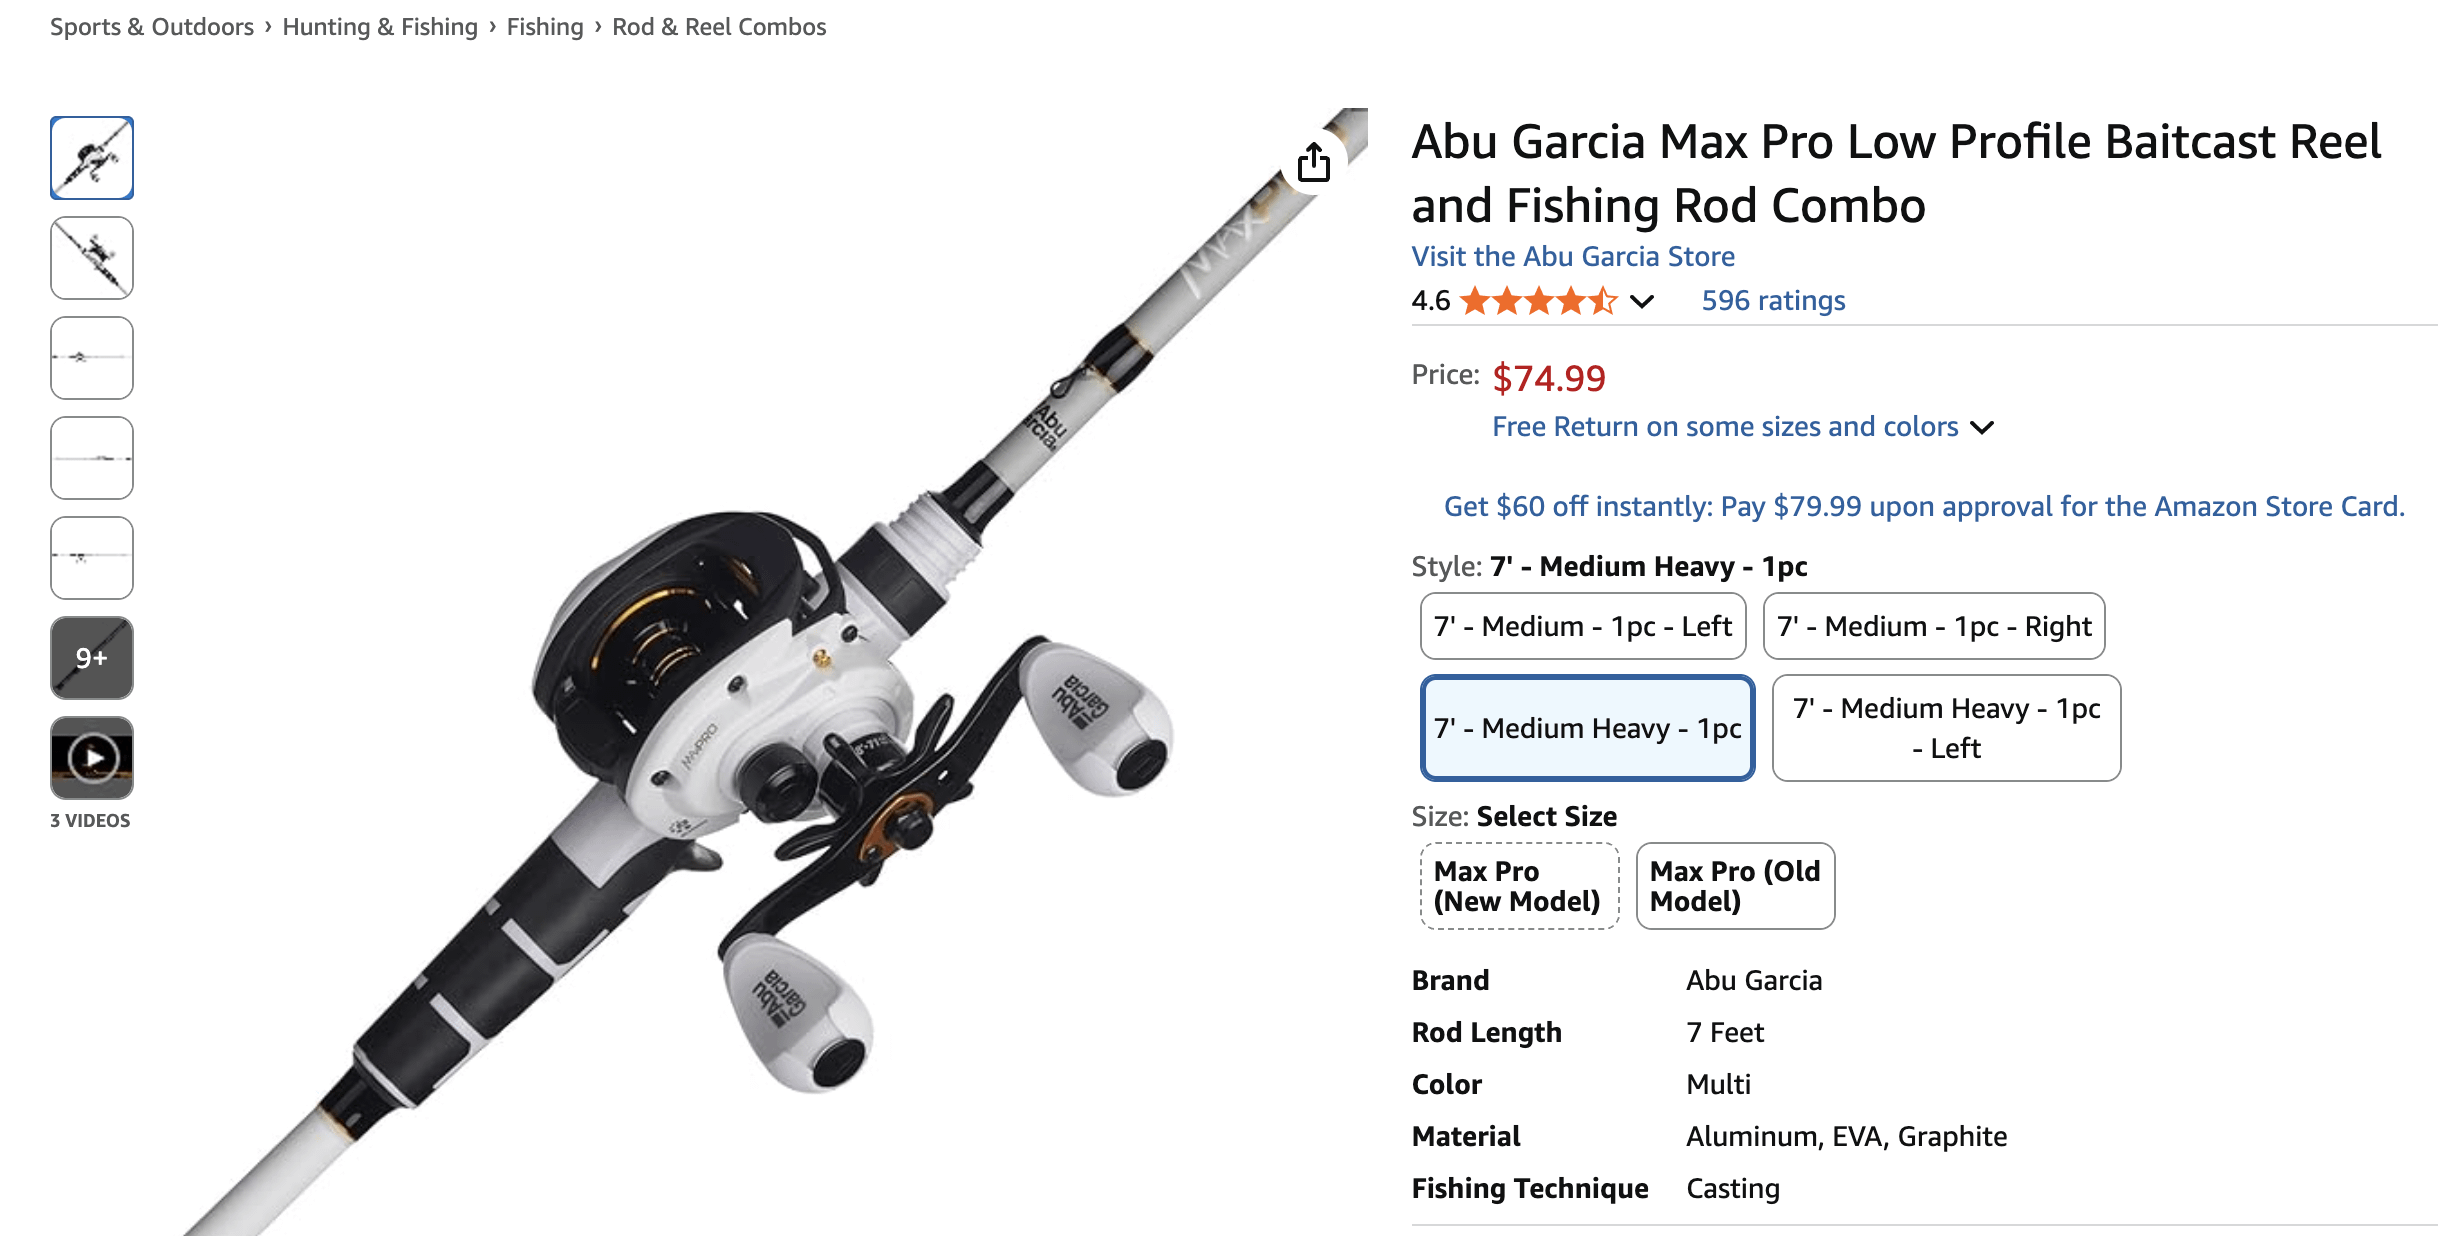The image size is (2450, 1236).
Task: Select the 7' - Medium Heavy - 1pc option
Action: pyautogui.click(x=1587, y=728)
